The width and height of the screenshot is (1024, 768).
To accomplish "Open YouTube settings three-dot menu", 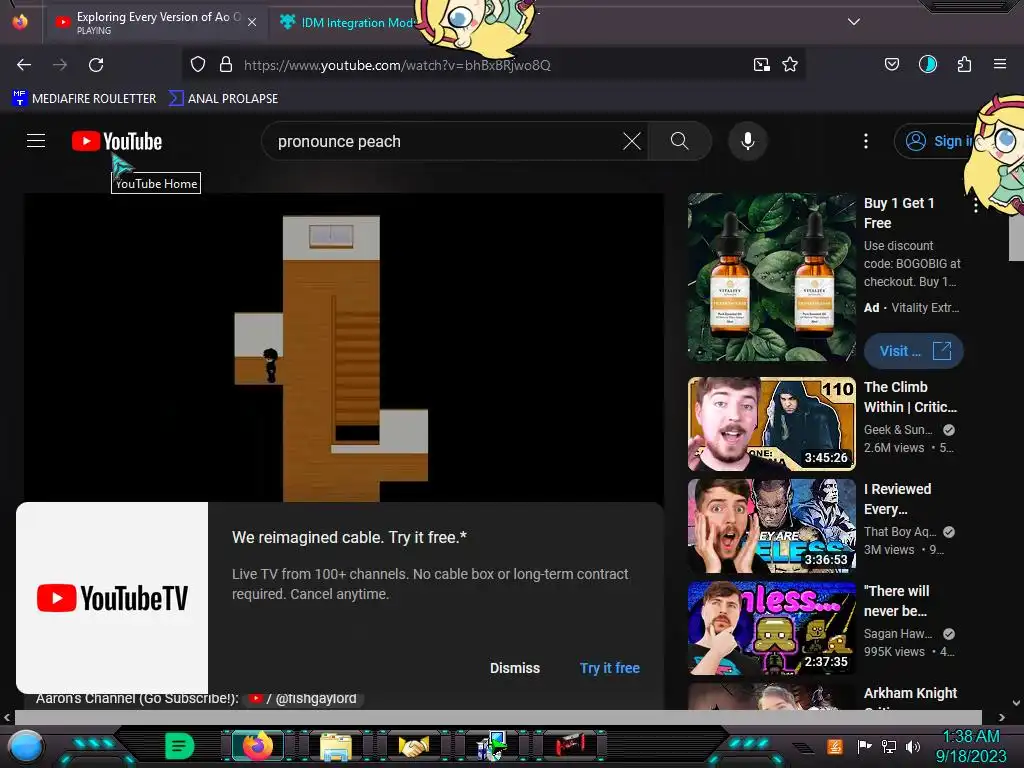I will click(866, 141).
